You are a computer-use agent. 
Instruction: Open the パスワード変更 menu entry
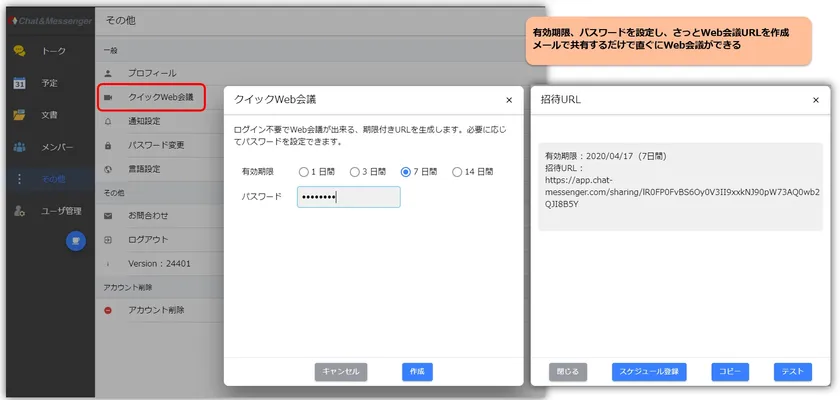155,145
